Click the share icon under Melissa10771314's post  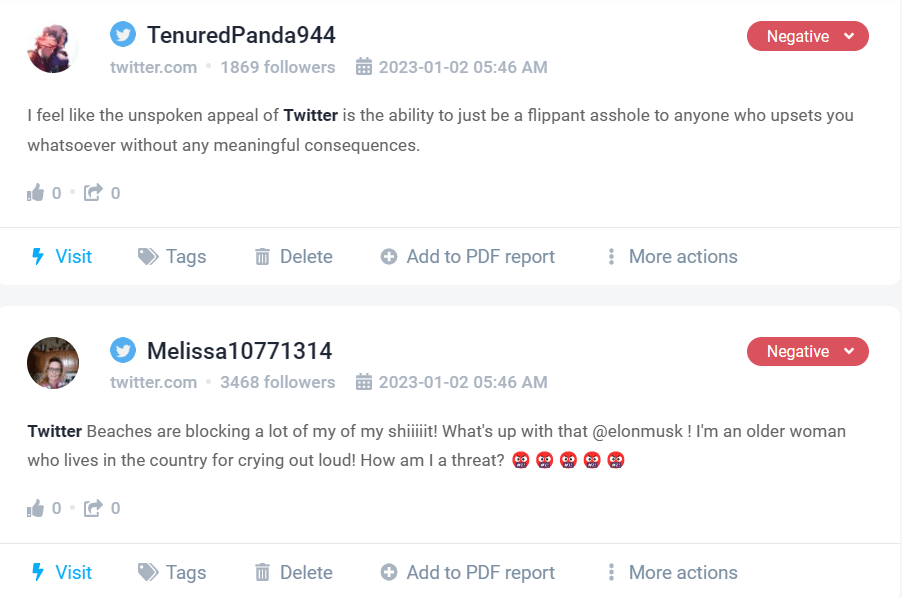click(92, 508)
